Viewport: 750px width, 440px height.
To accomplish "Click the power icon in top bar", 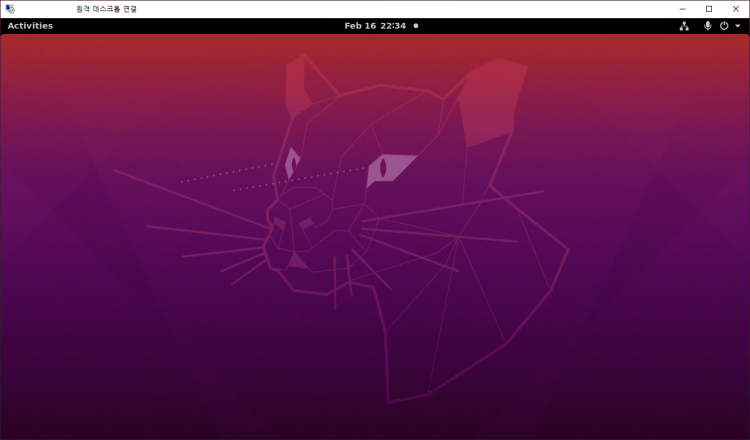I will tap(724, 26).
